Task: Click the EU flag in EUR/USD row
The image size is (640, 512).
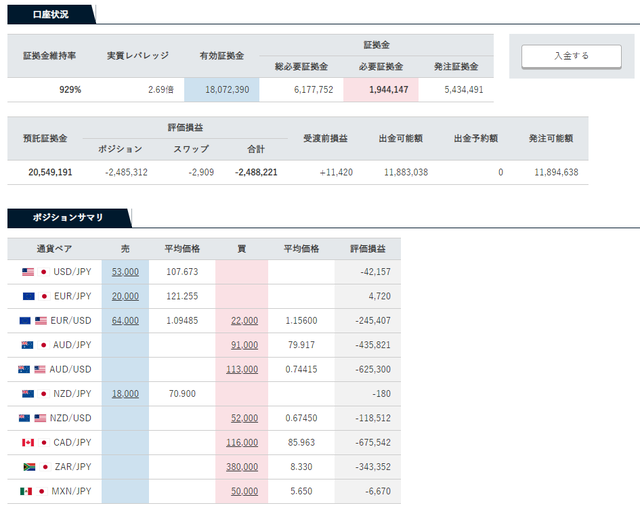Action: tap(25, 320)
